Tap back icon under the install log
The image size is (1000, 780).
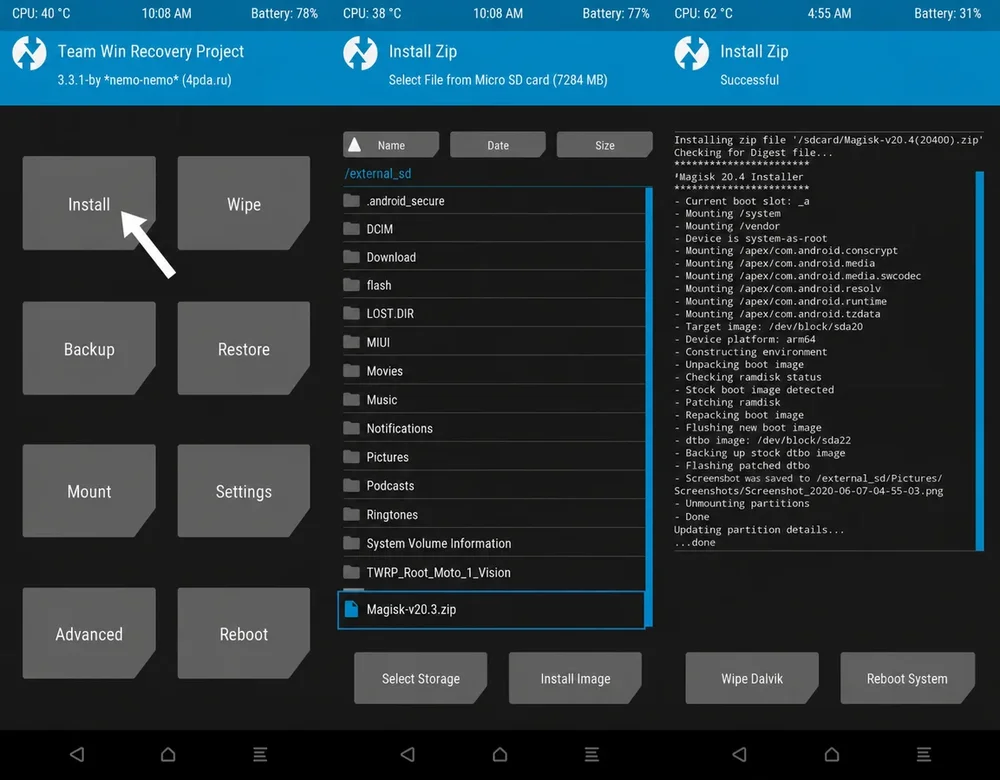tap(740, 754)
